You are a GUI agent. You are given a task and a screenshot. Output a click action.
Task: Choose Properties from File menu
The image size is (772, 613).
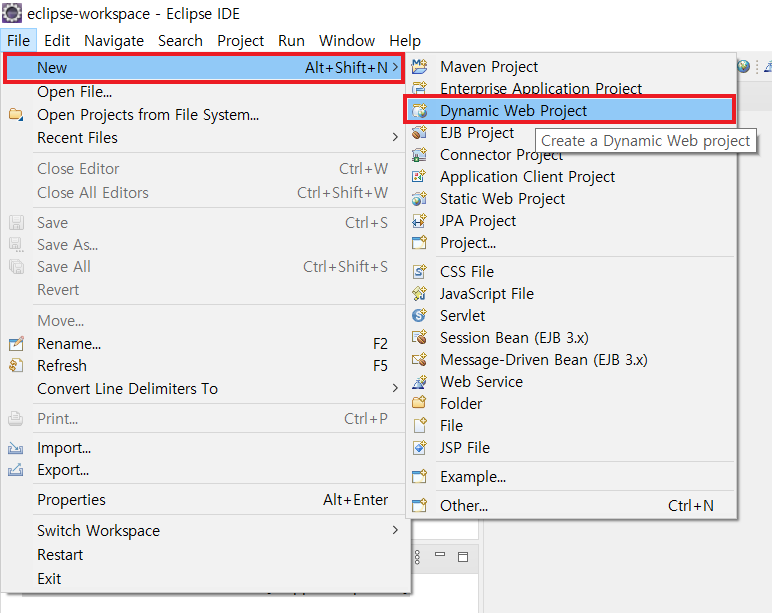205,500
